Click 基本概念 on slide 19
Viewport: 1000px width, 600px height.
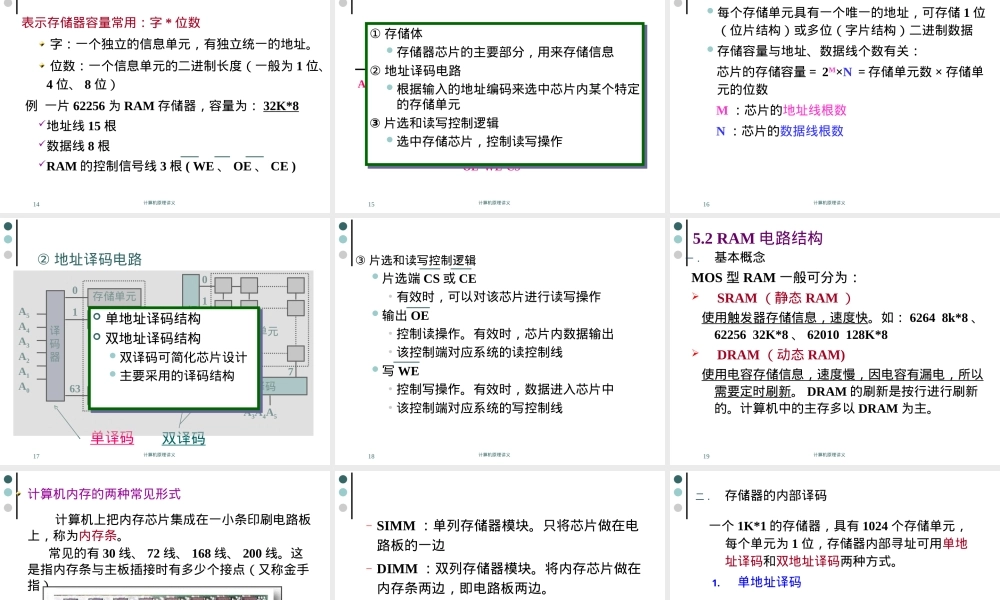[740, 258]
